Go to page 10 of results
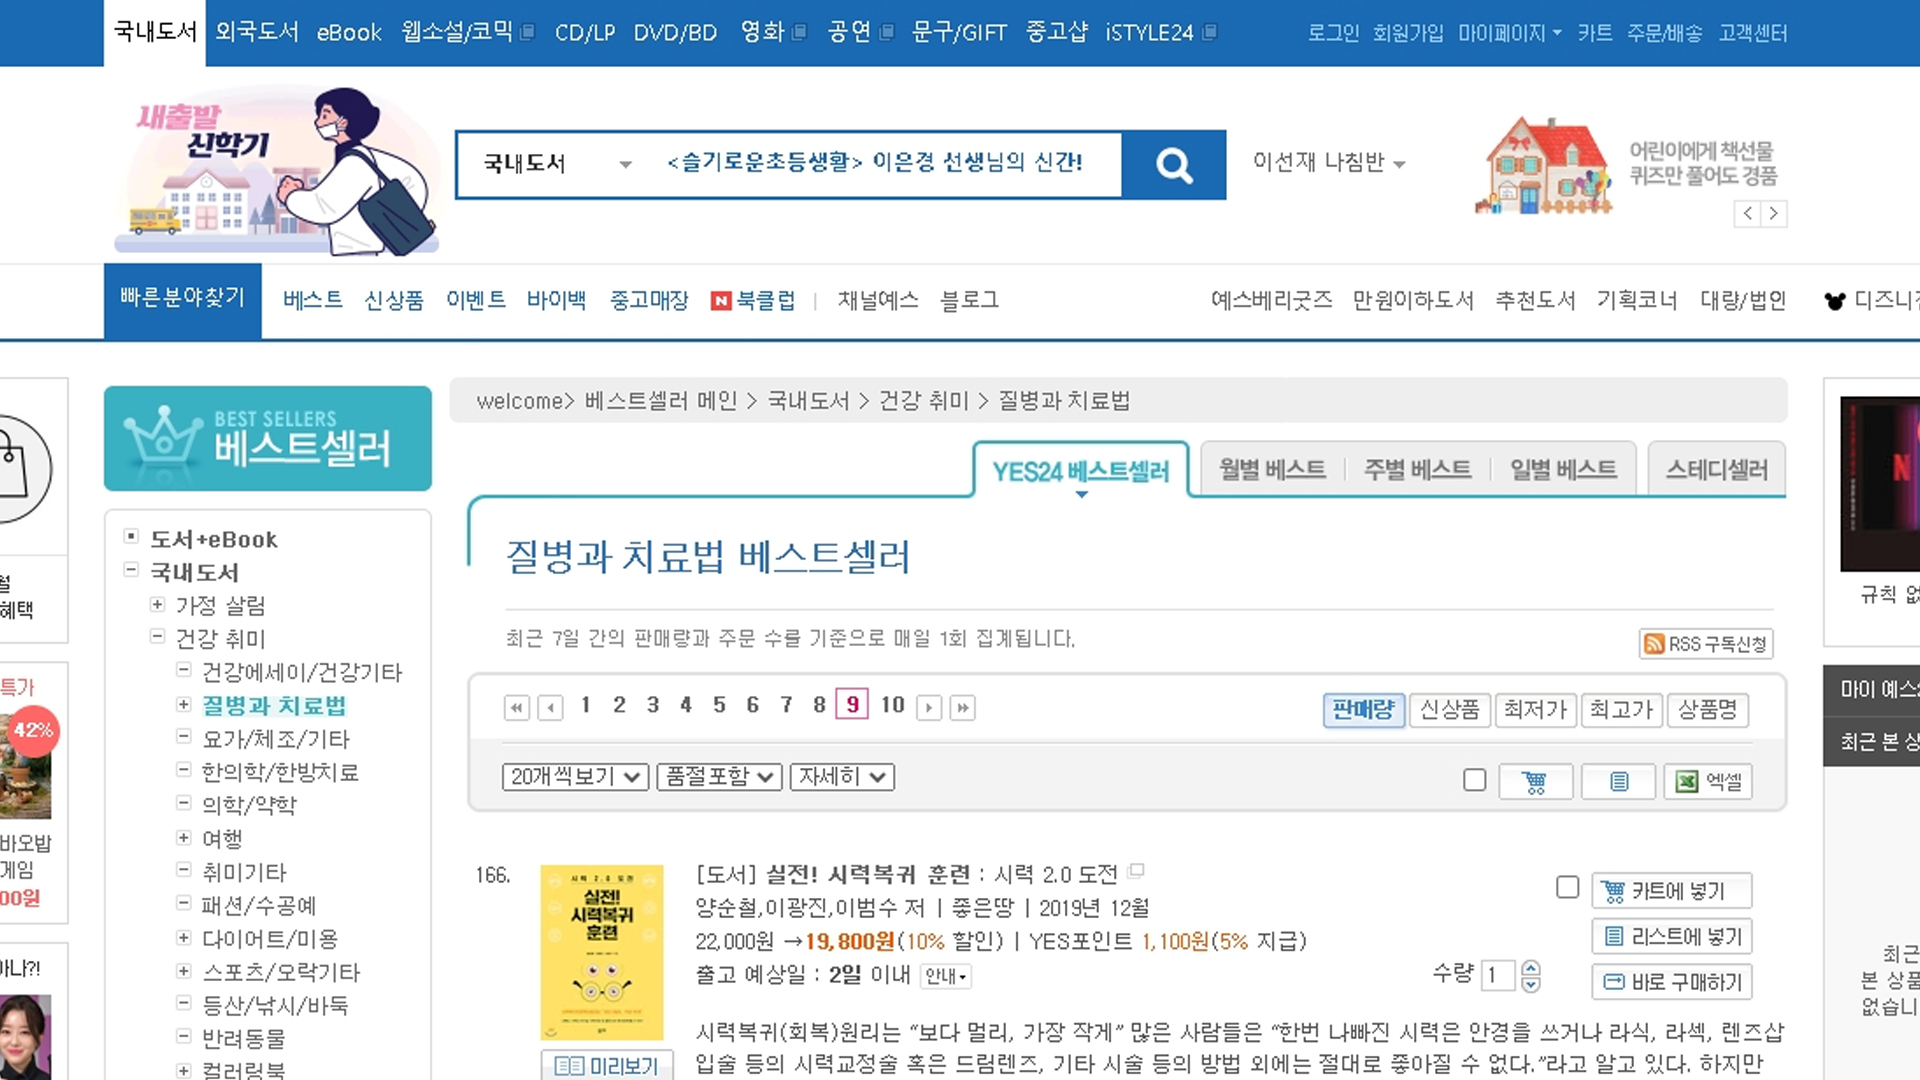Viewport: 1920px width, 1080px height. 892,705
